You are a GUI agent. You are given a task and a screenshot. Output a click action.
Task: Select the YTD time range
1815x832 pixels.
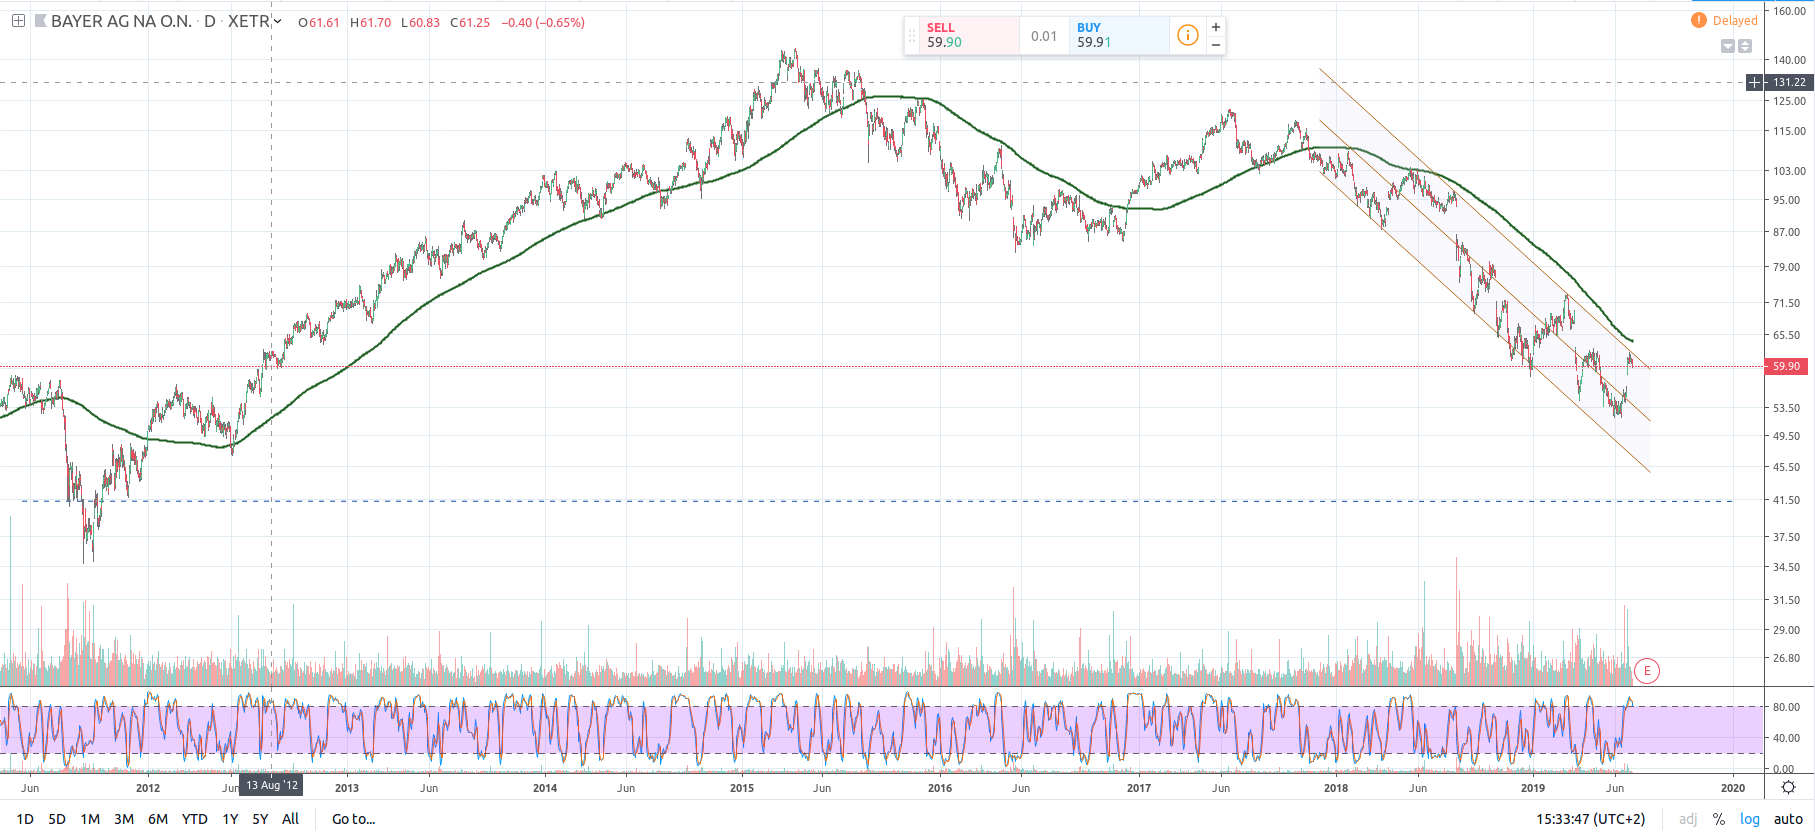(195, 819)
